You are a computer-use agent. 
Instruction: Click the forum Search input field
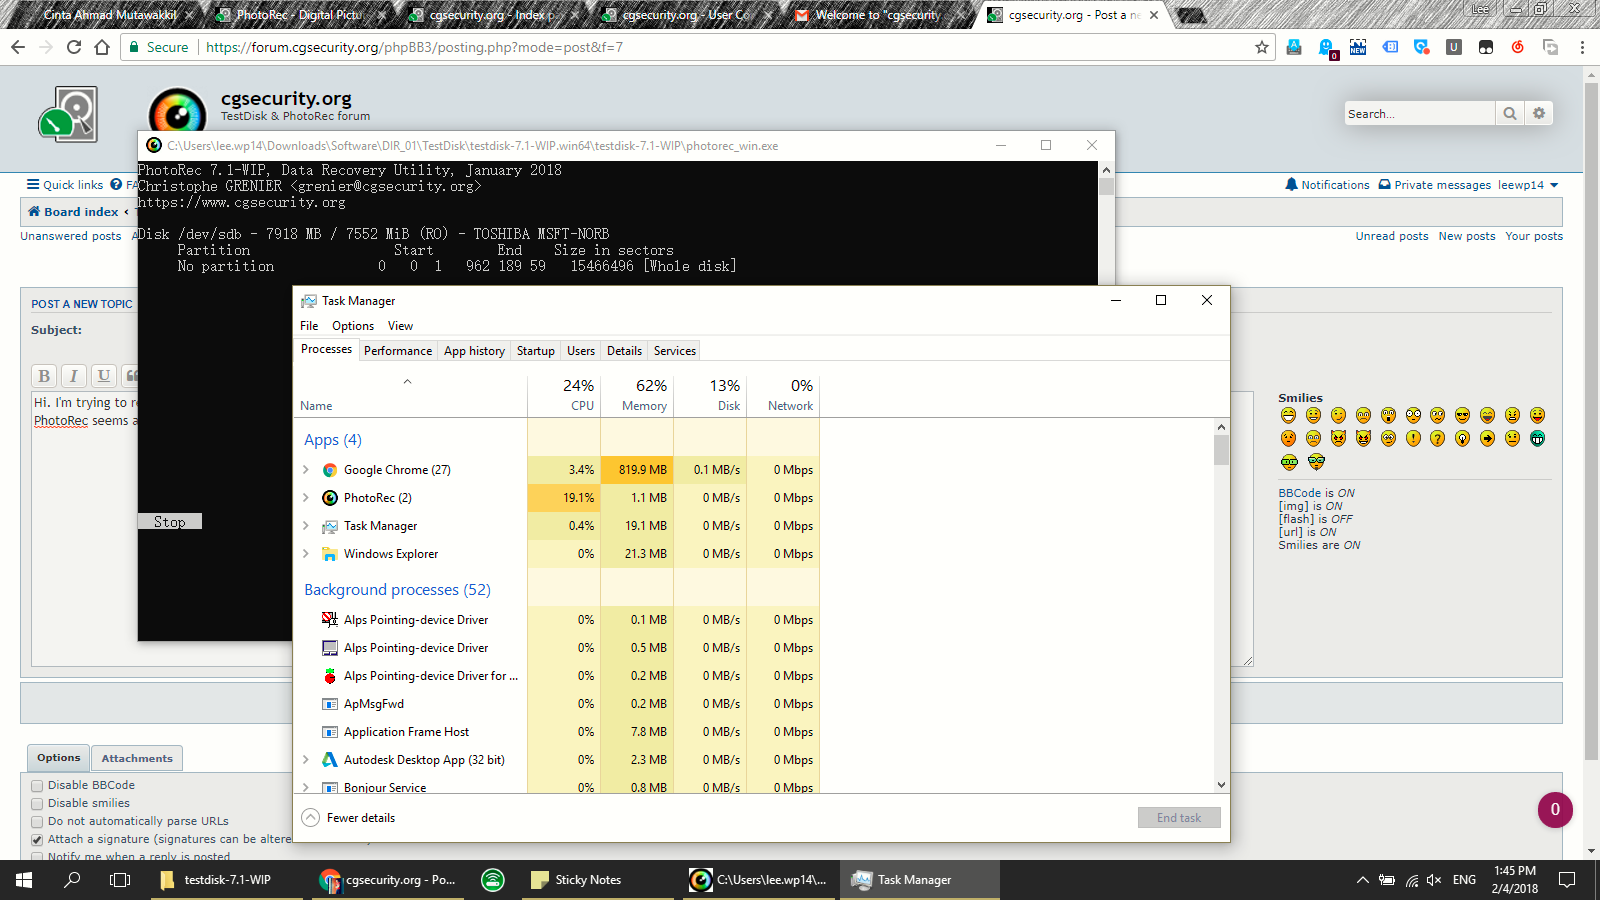point(1420,113)
